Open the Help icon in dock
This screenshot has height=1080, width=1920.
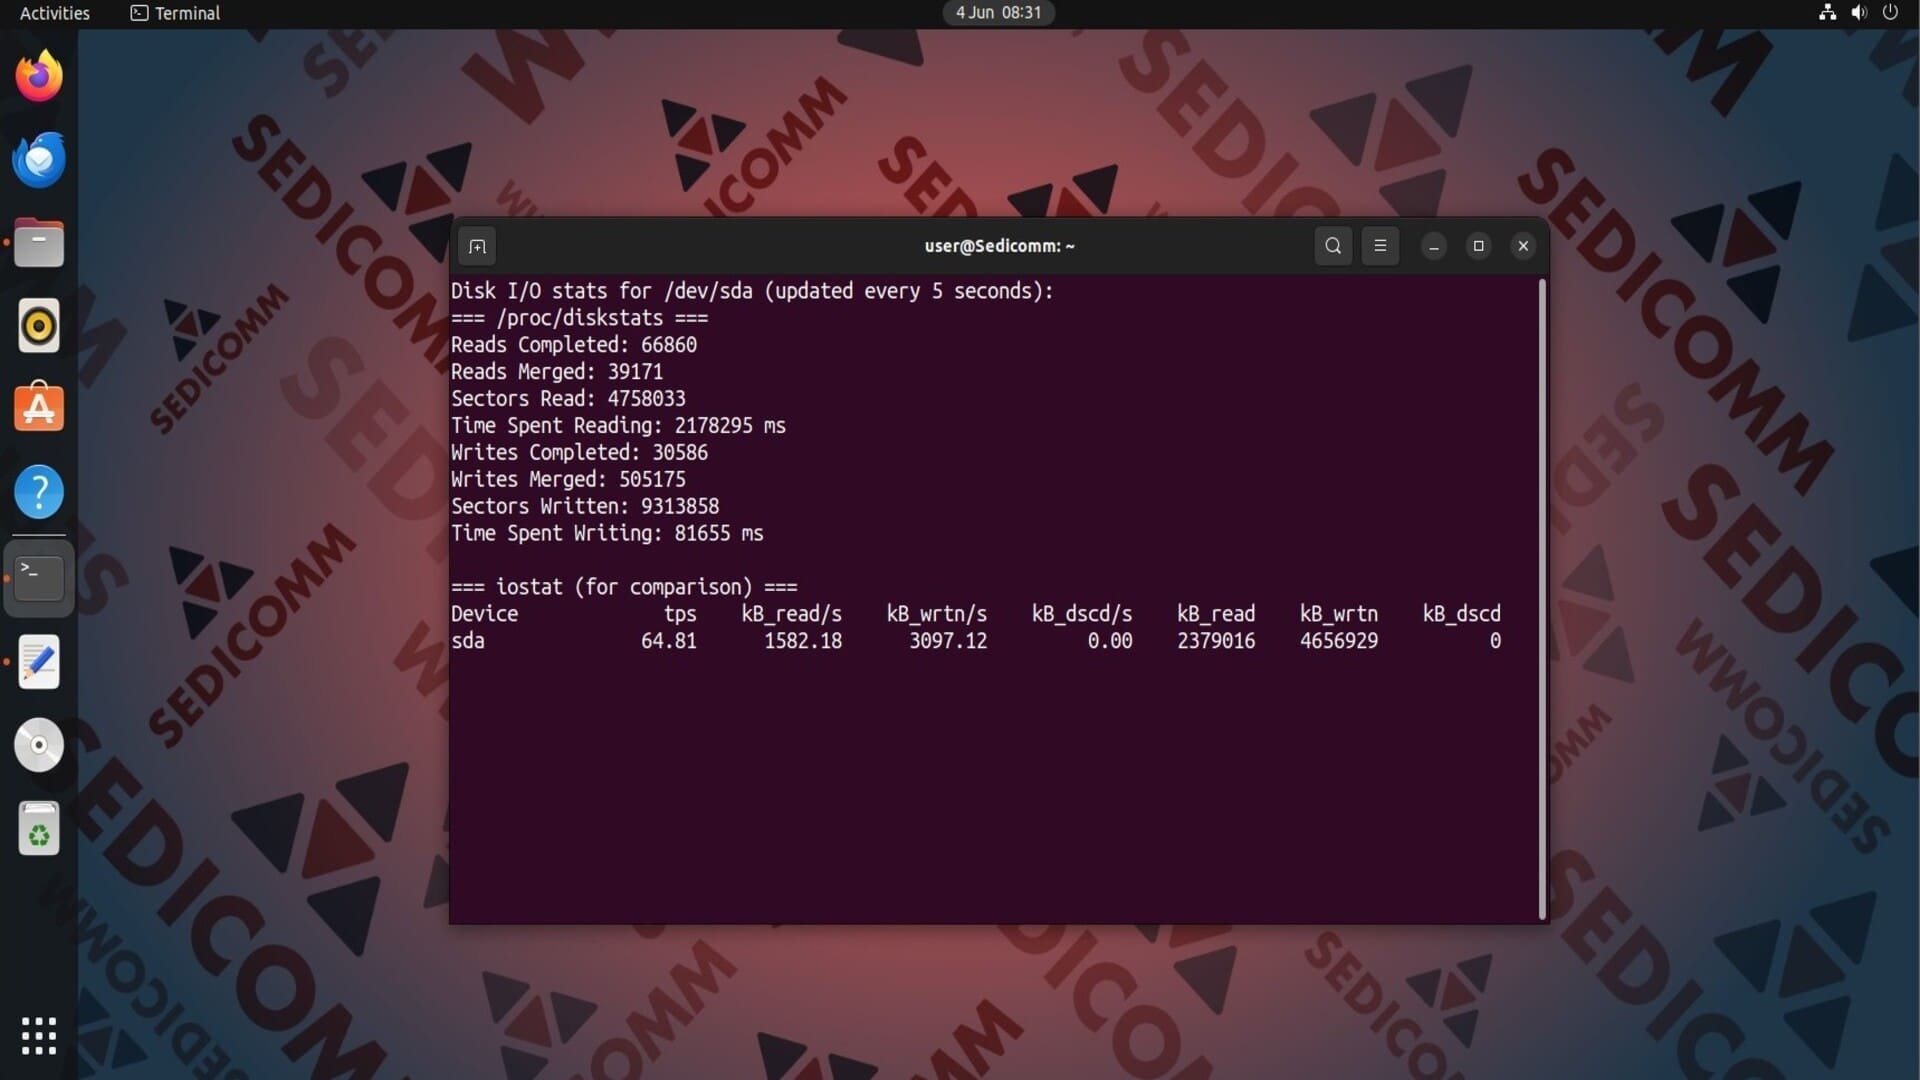(39, 492)
